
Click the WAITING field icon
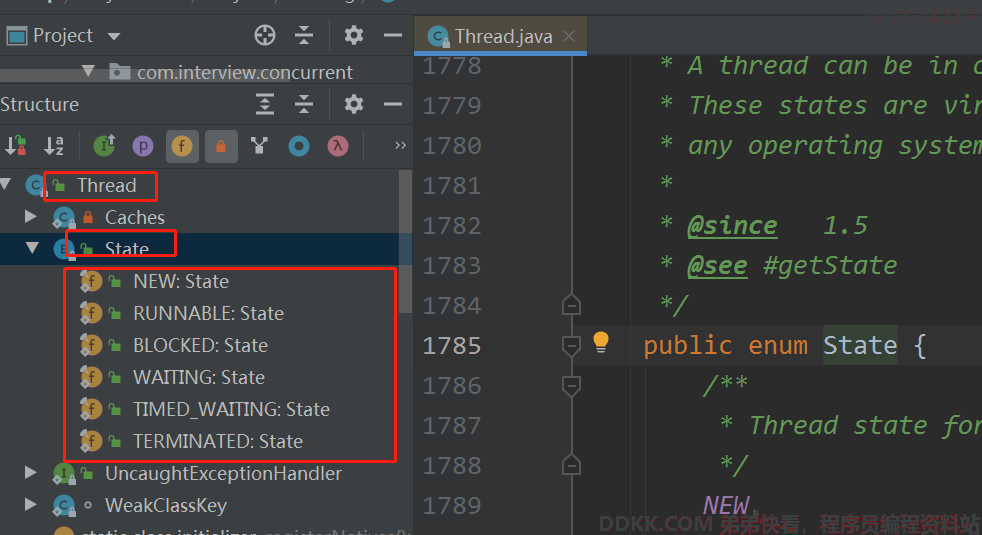pos(91,377)
